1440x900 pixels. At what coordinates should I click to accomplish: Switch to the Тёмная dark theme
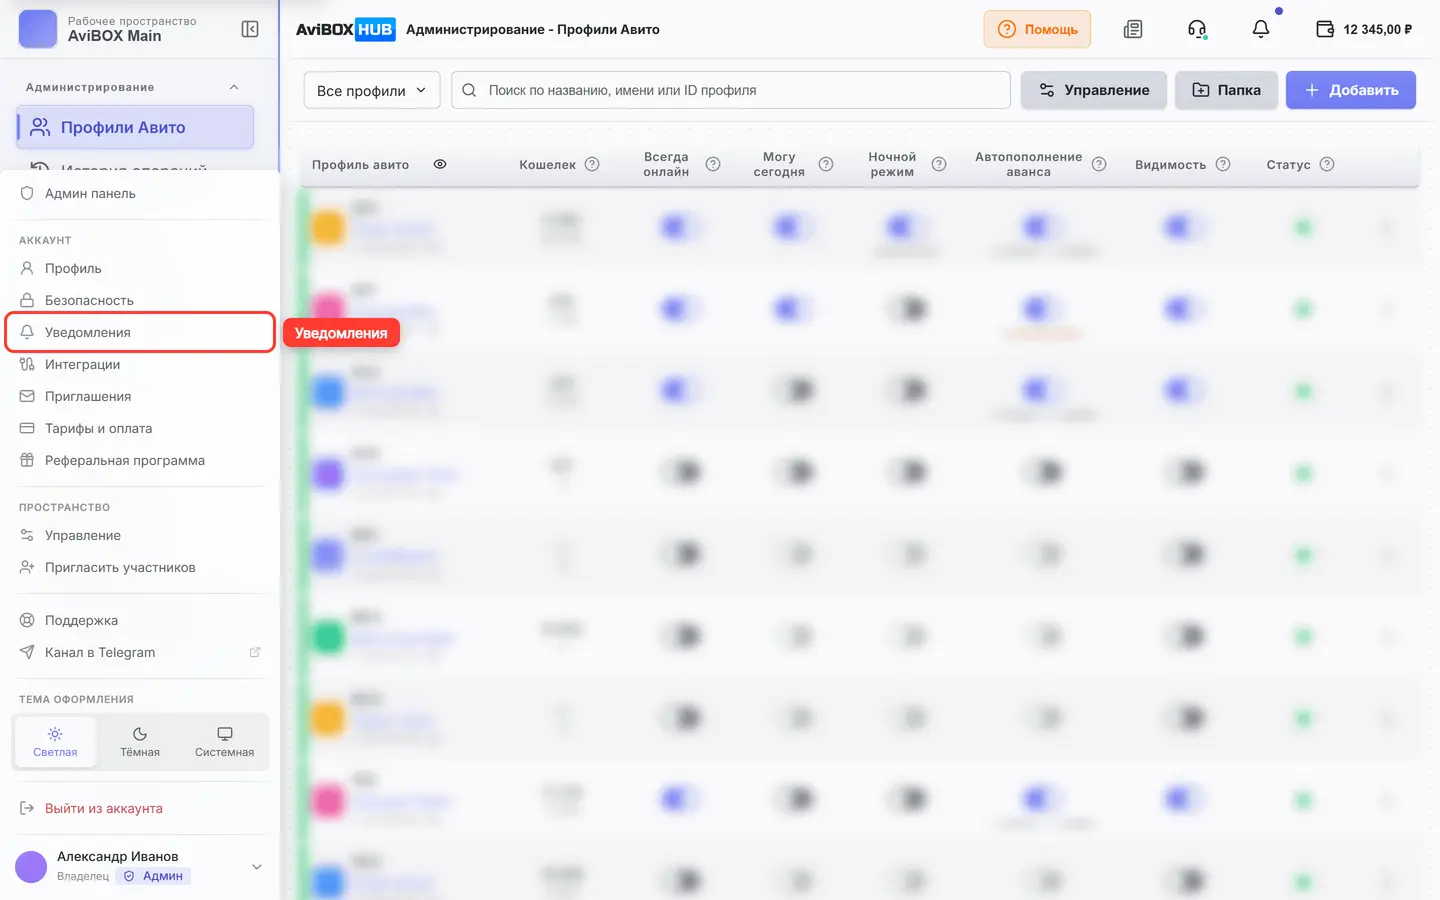[x=140, y=741]
